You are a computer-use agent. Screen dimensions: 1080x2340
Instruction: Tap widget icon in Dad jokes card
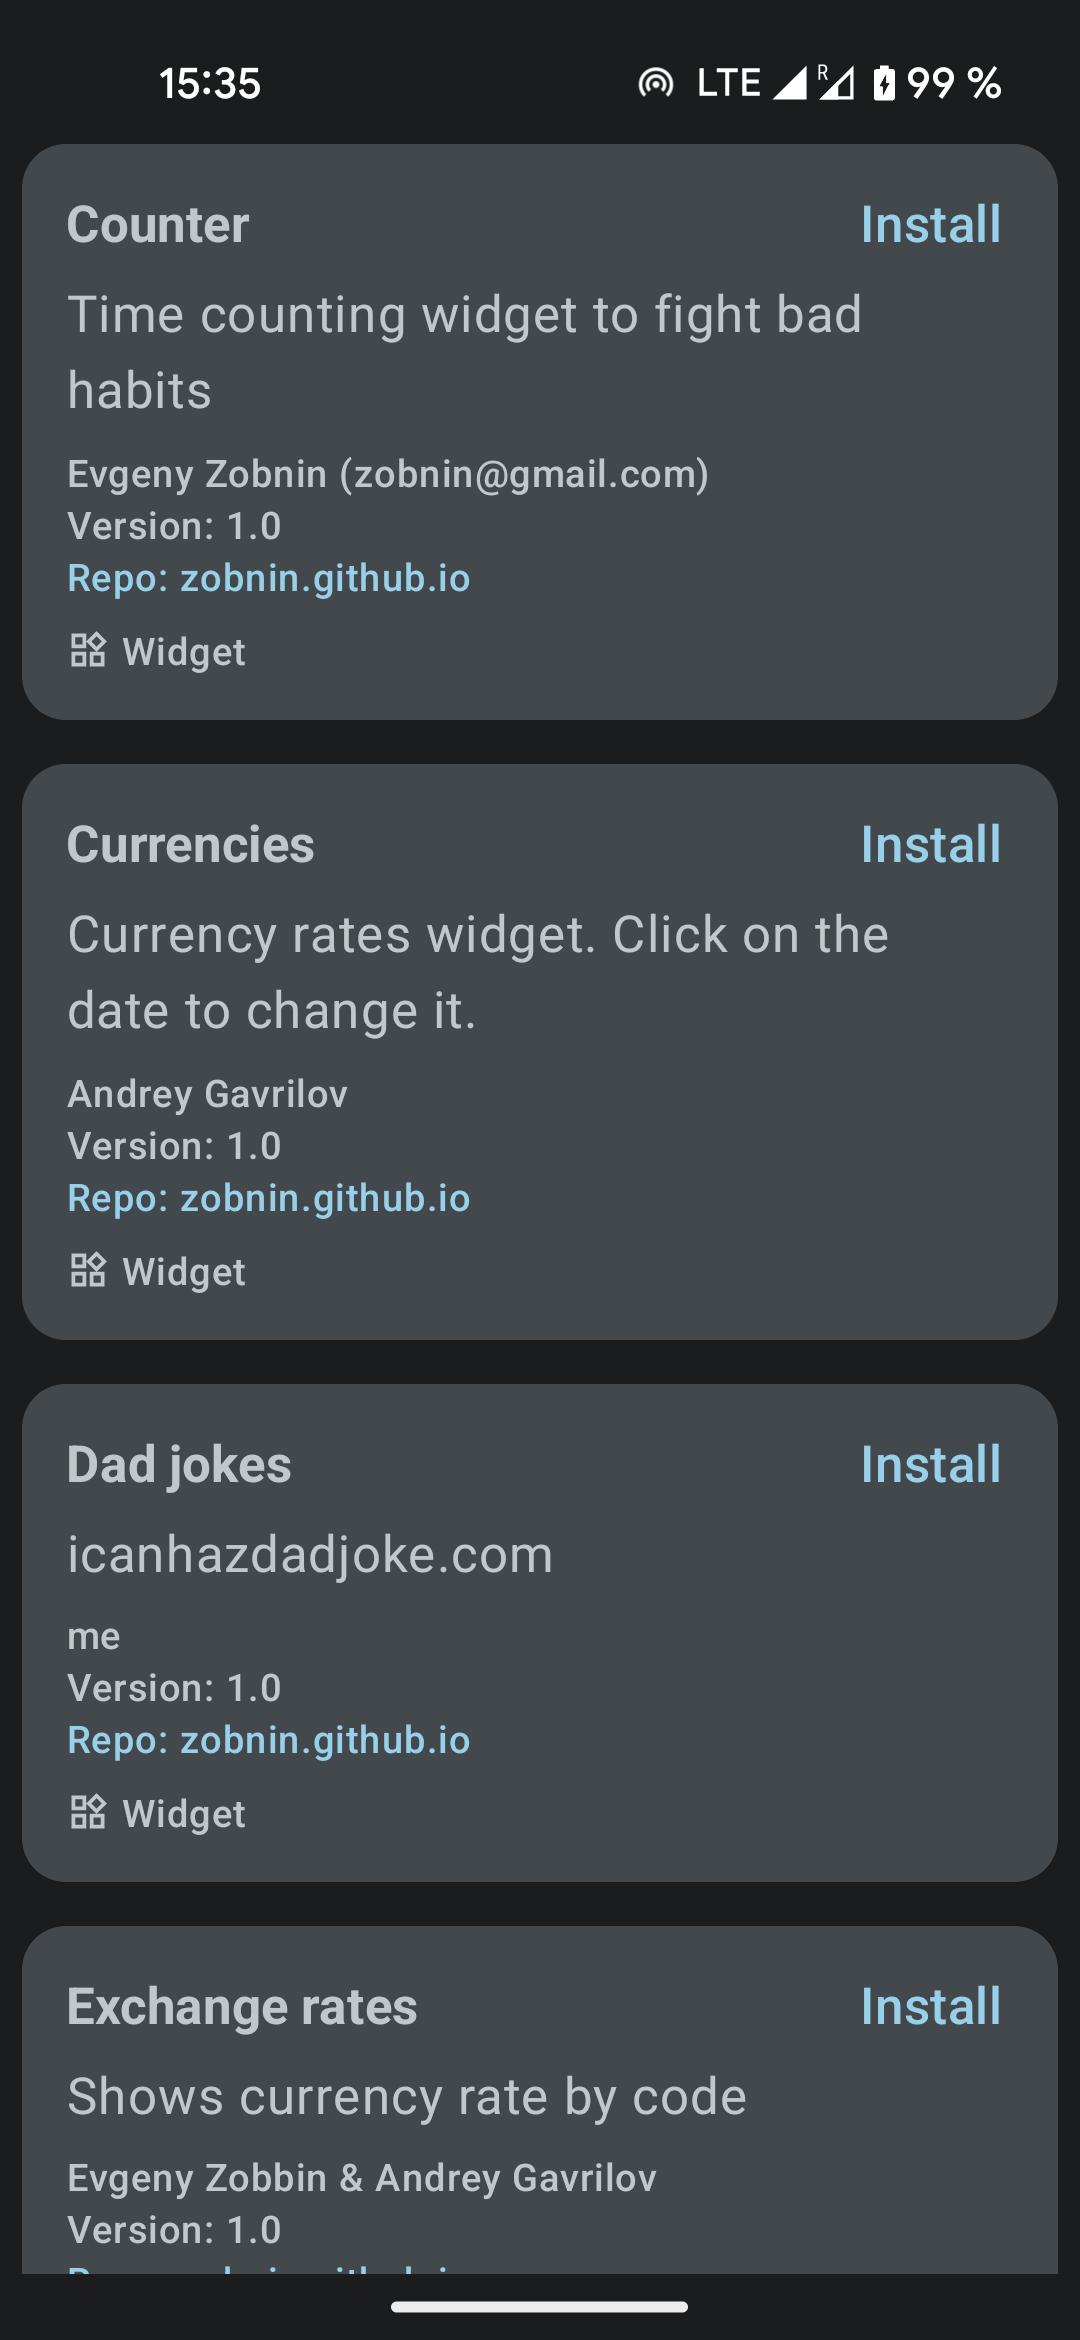tap(88, 1813)
